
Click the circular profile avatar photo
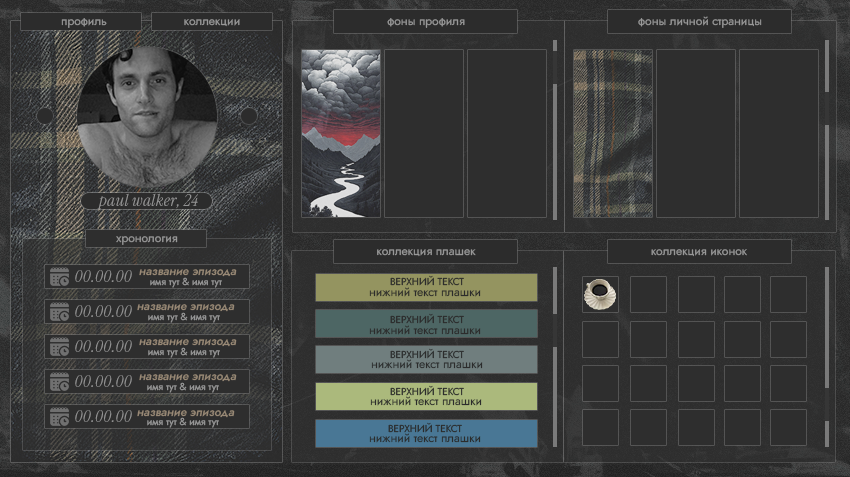(x=147, y=118)
